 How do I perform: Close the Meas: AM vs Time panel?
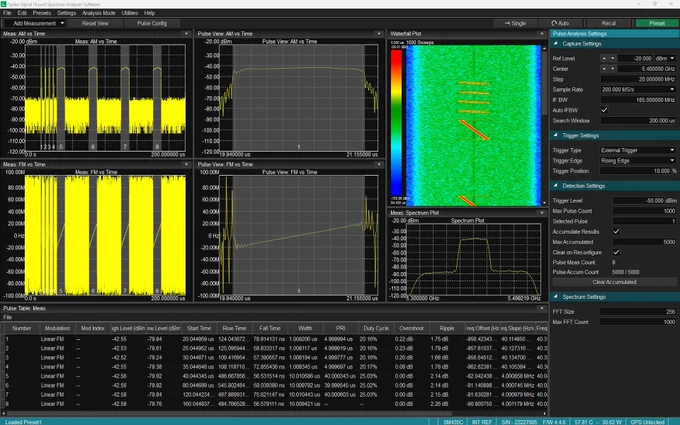[186, 33]
